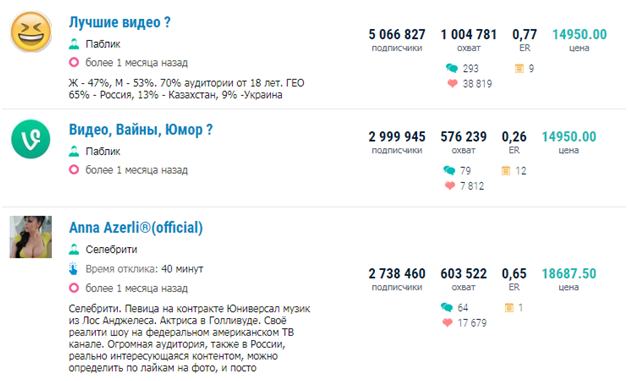Select the 18687.50 price for Anna Azerli
The width and height of the screenshot is (628, 381).
[569, 274]
